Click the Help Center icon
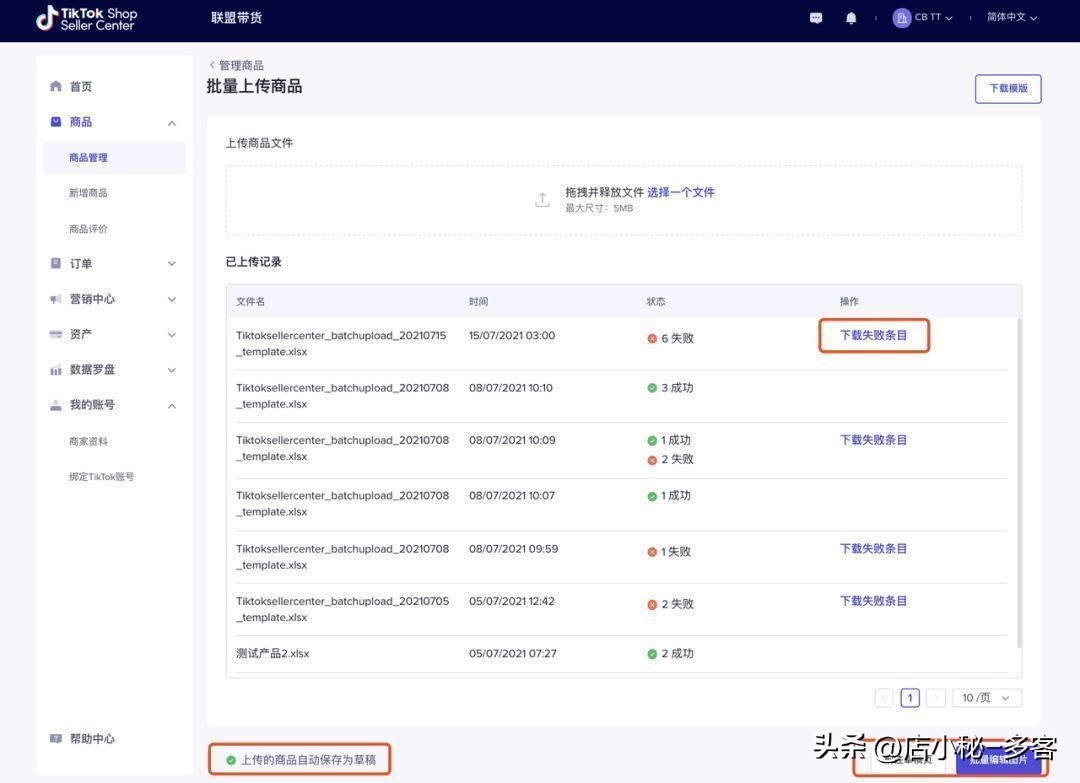This screenshot has height=783, width=1080. click(x=56, y=739)
